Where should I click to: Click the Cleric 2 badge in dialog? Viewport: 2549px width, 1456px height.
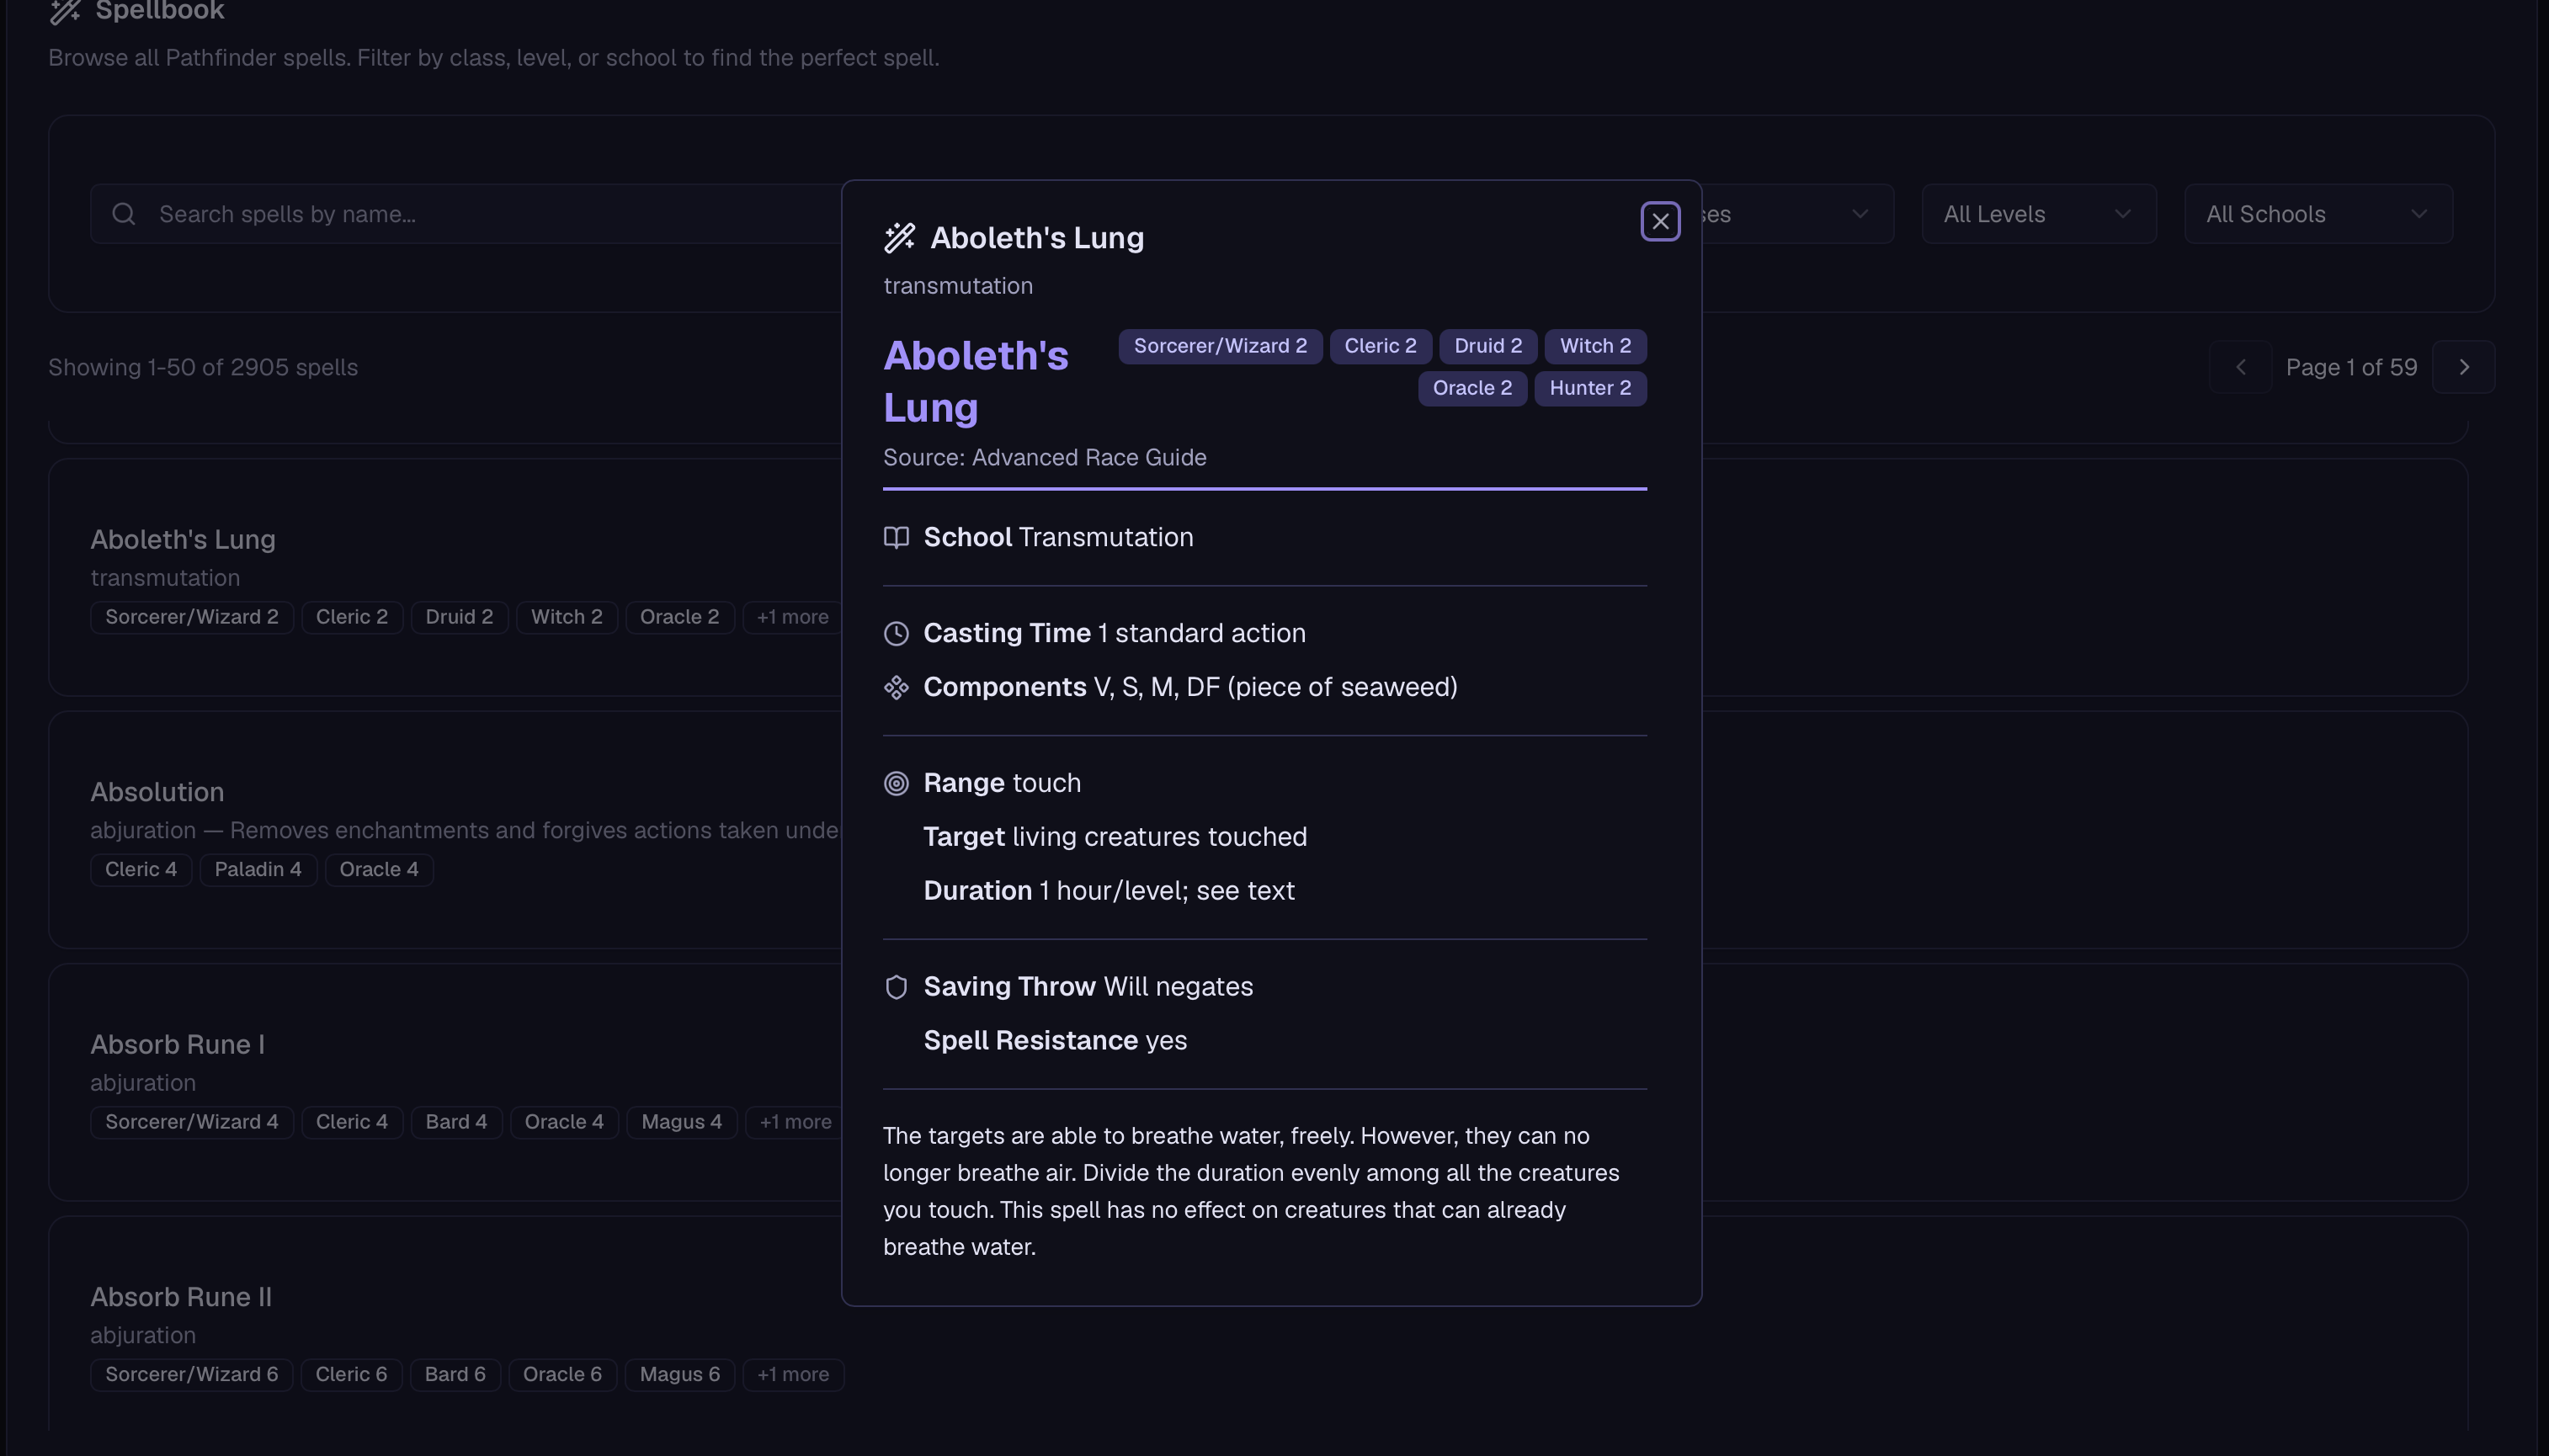[1380, 346]
